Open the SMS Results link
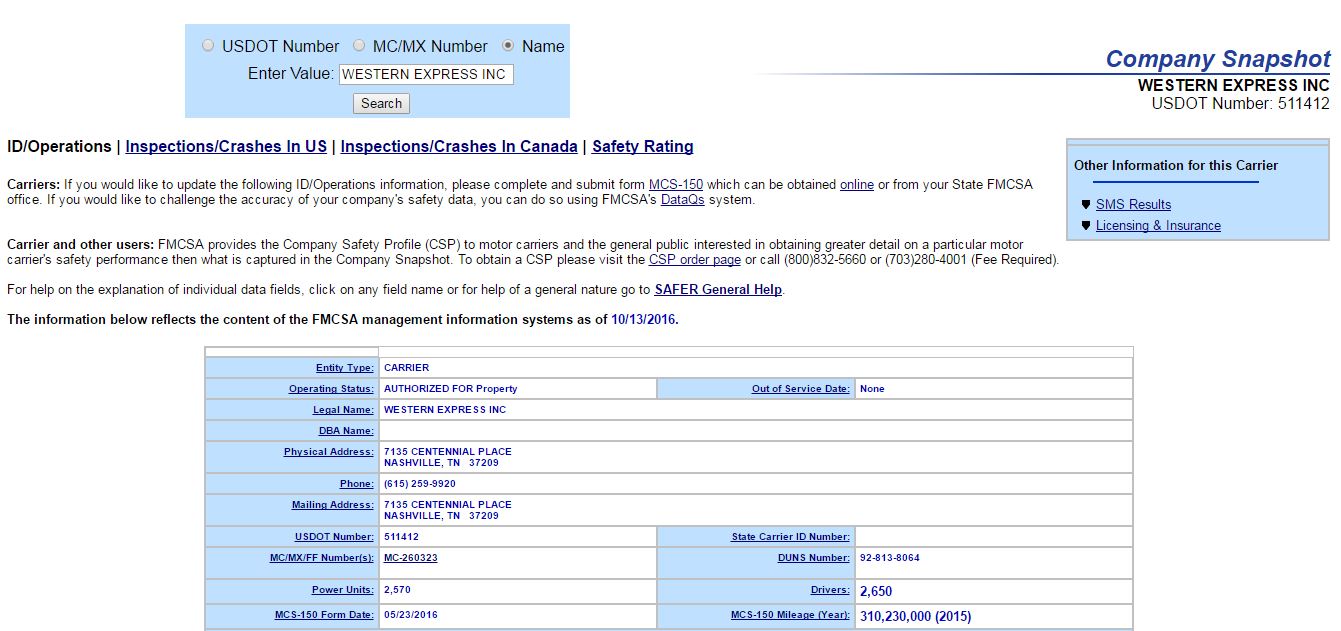This screenshot has height=631, width=1341. 1133,205
